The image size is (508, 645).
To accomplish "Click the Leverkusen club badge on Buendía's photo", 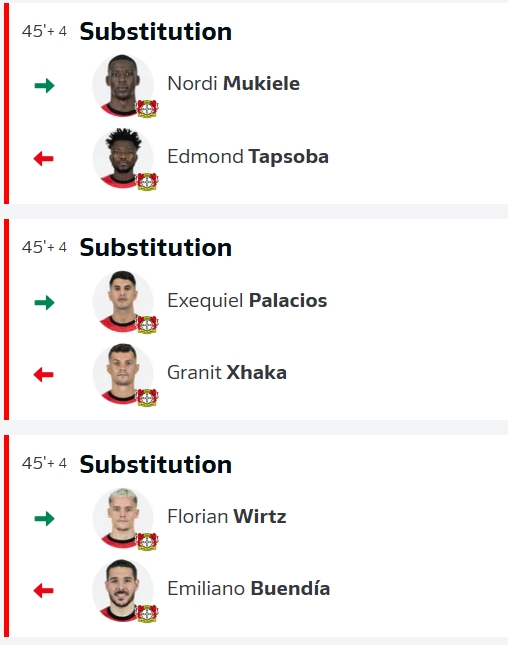I will click(147, 613).
